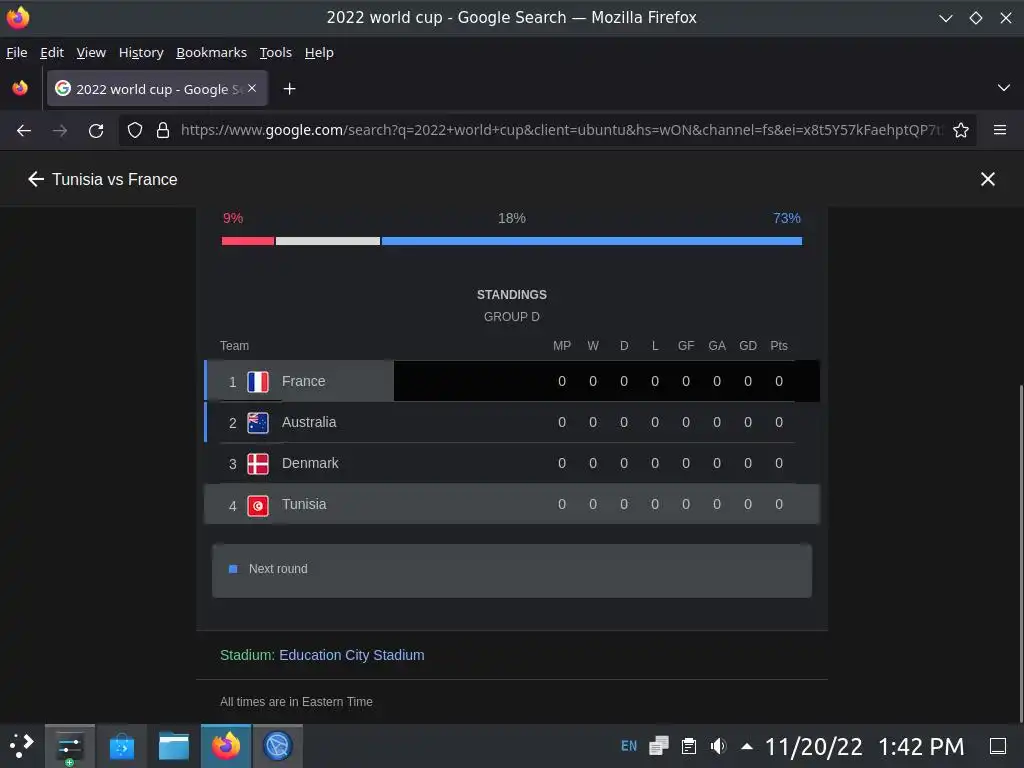
Task: View site security padlock info
Action: click(163, 131)
